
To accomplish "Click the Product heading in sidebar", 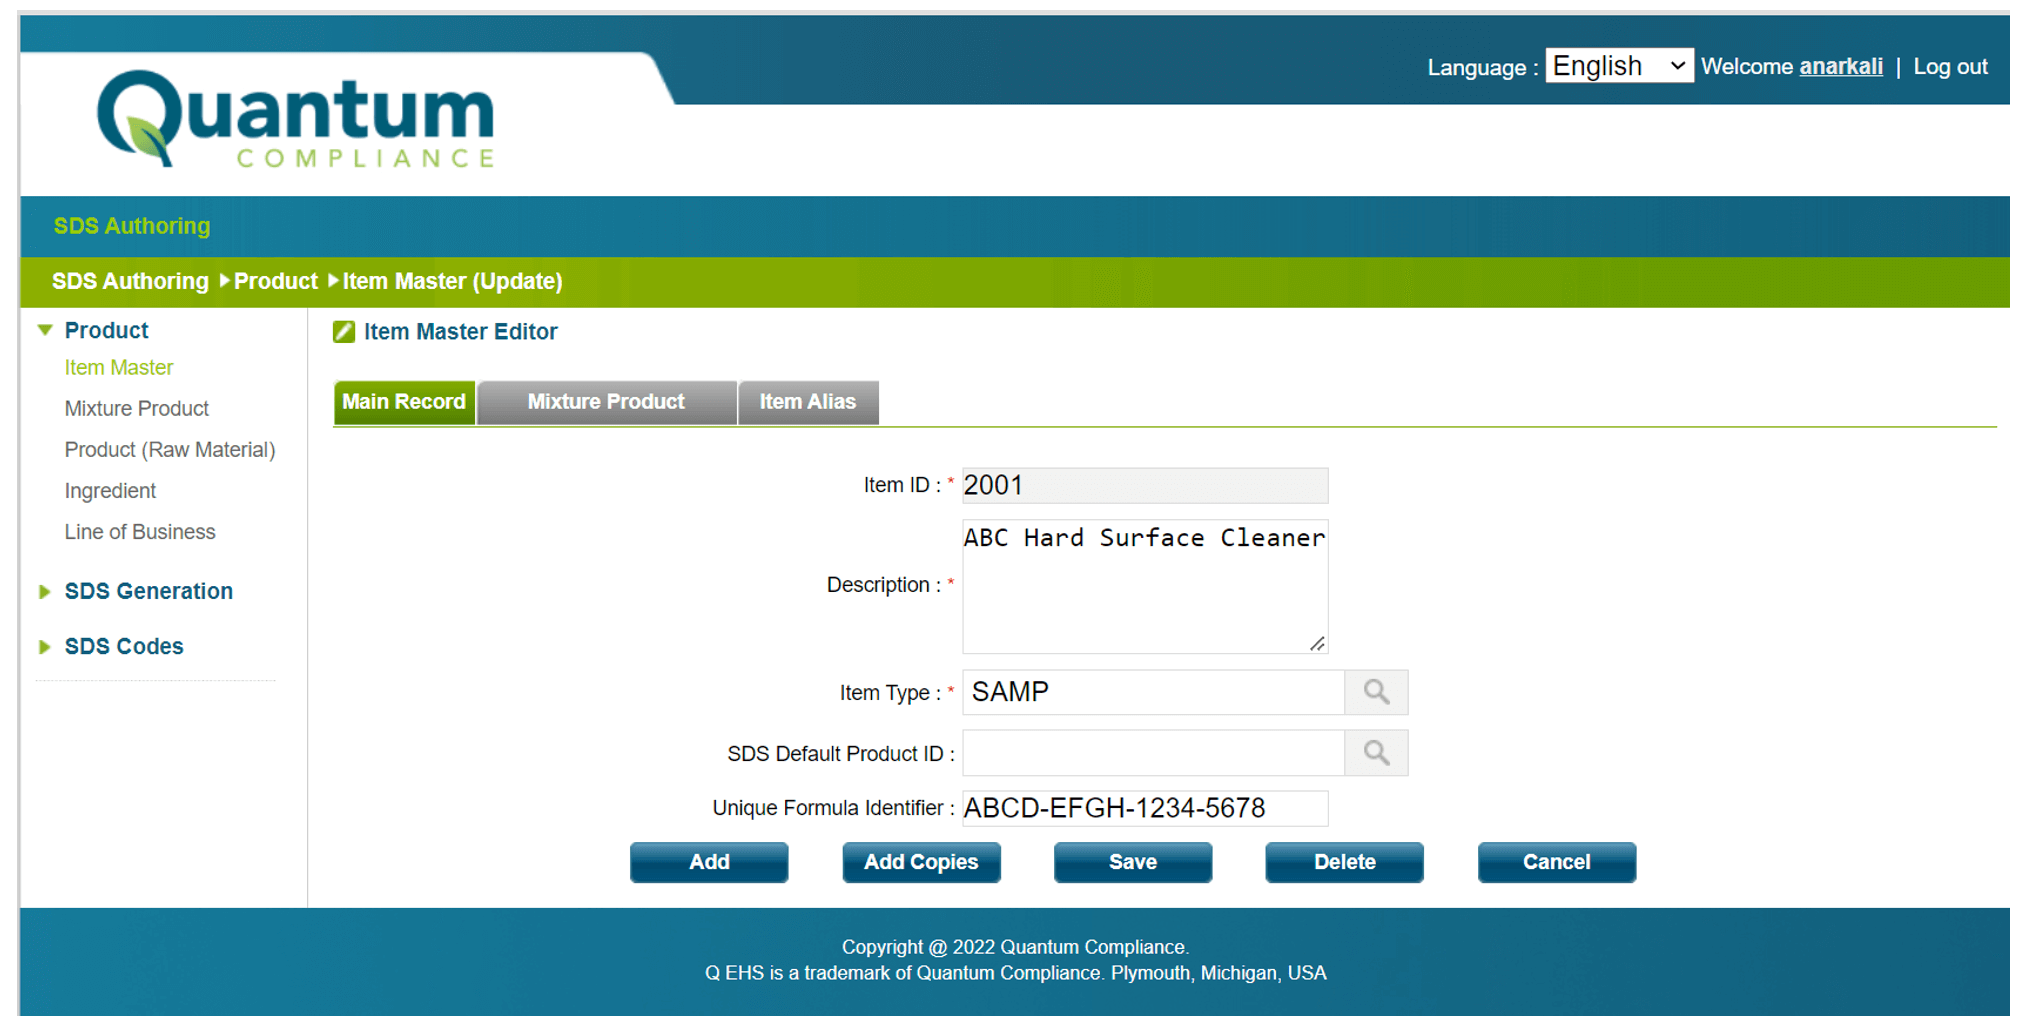I will pos(107,330).
